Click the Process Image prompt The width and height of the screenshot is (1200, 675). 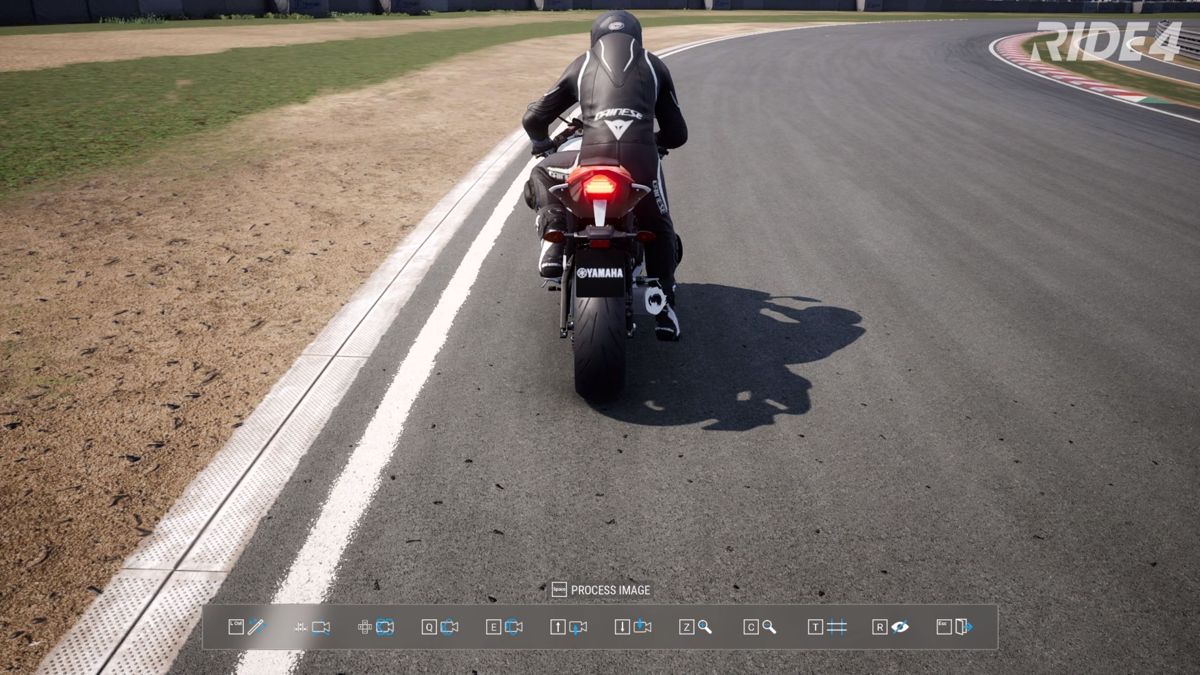tap(601, 590)
